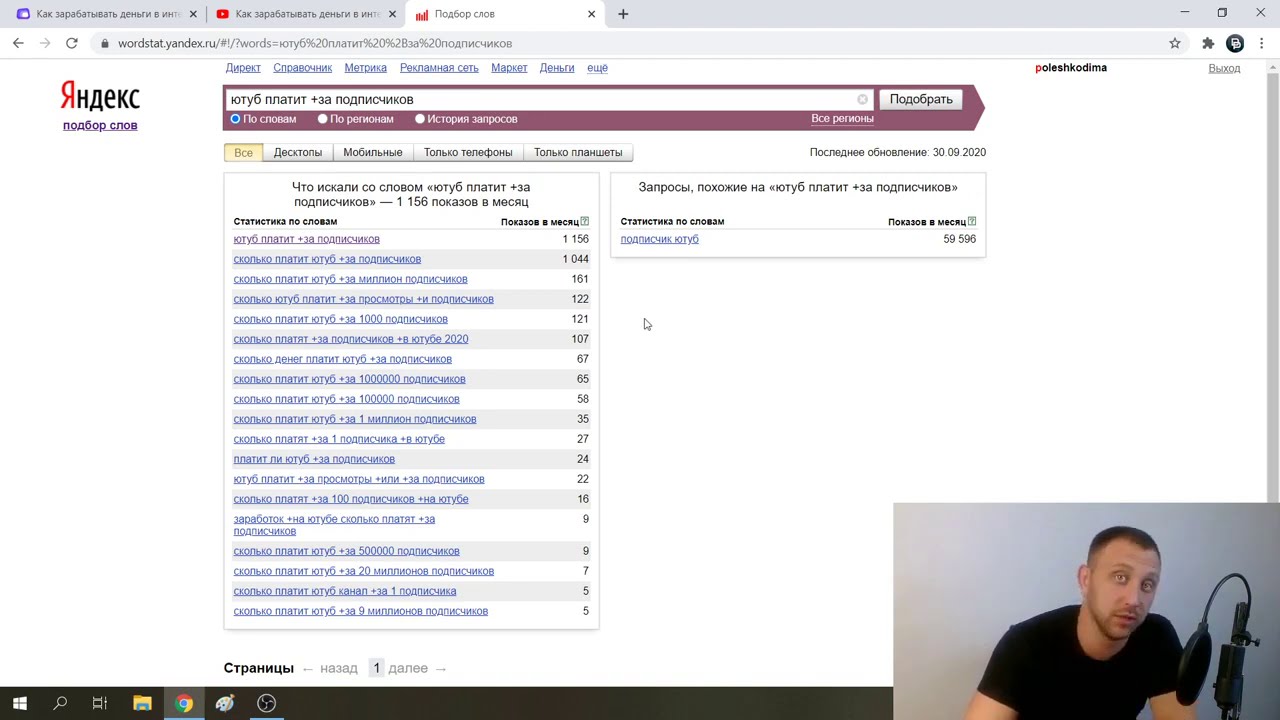Screen dimensions: 1280x720
Task: Open query платит ли ютуб +за подписчиков
Action: pos(314,459)
